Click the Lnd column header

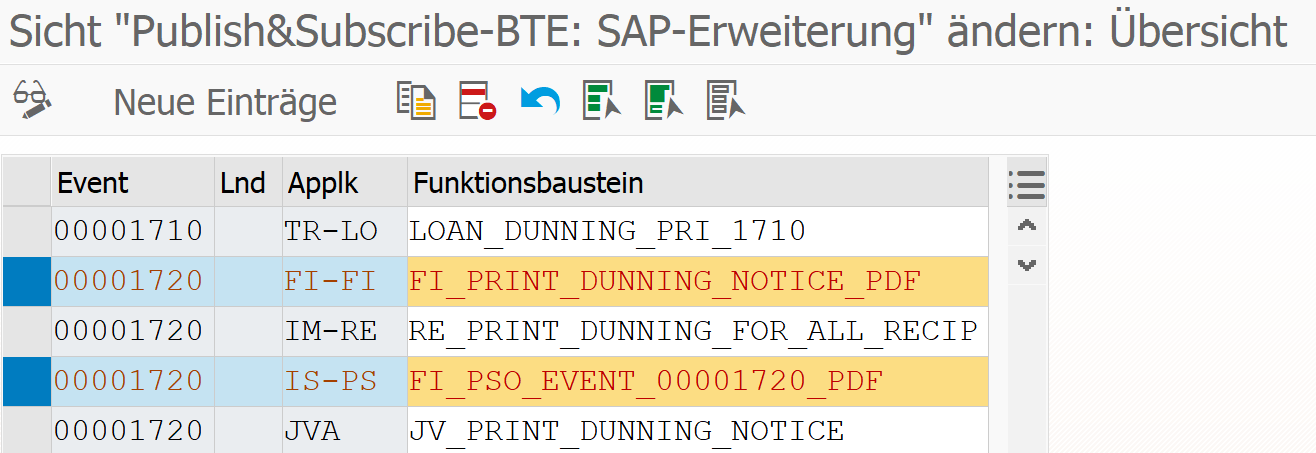[x=250, y=183]
